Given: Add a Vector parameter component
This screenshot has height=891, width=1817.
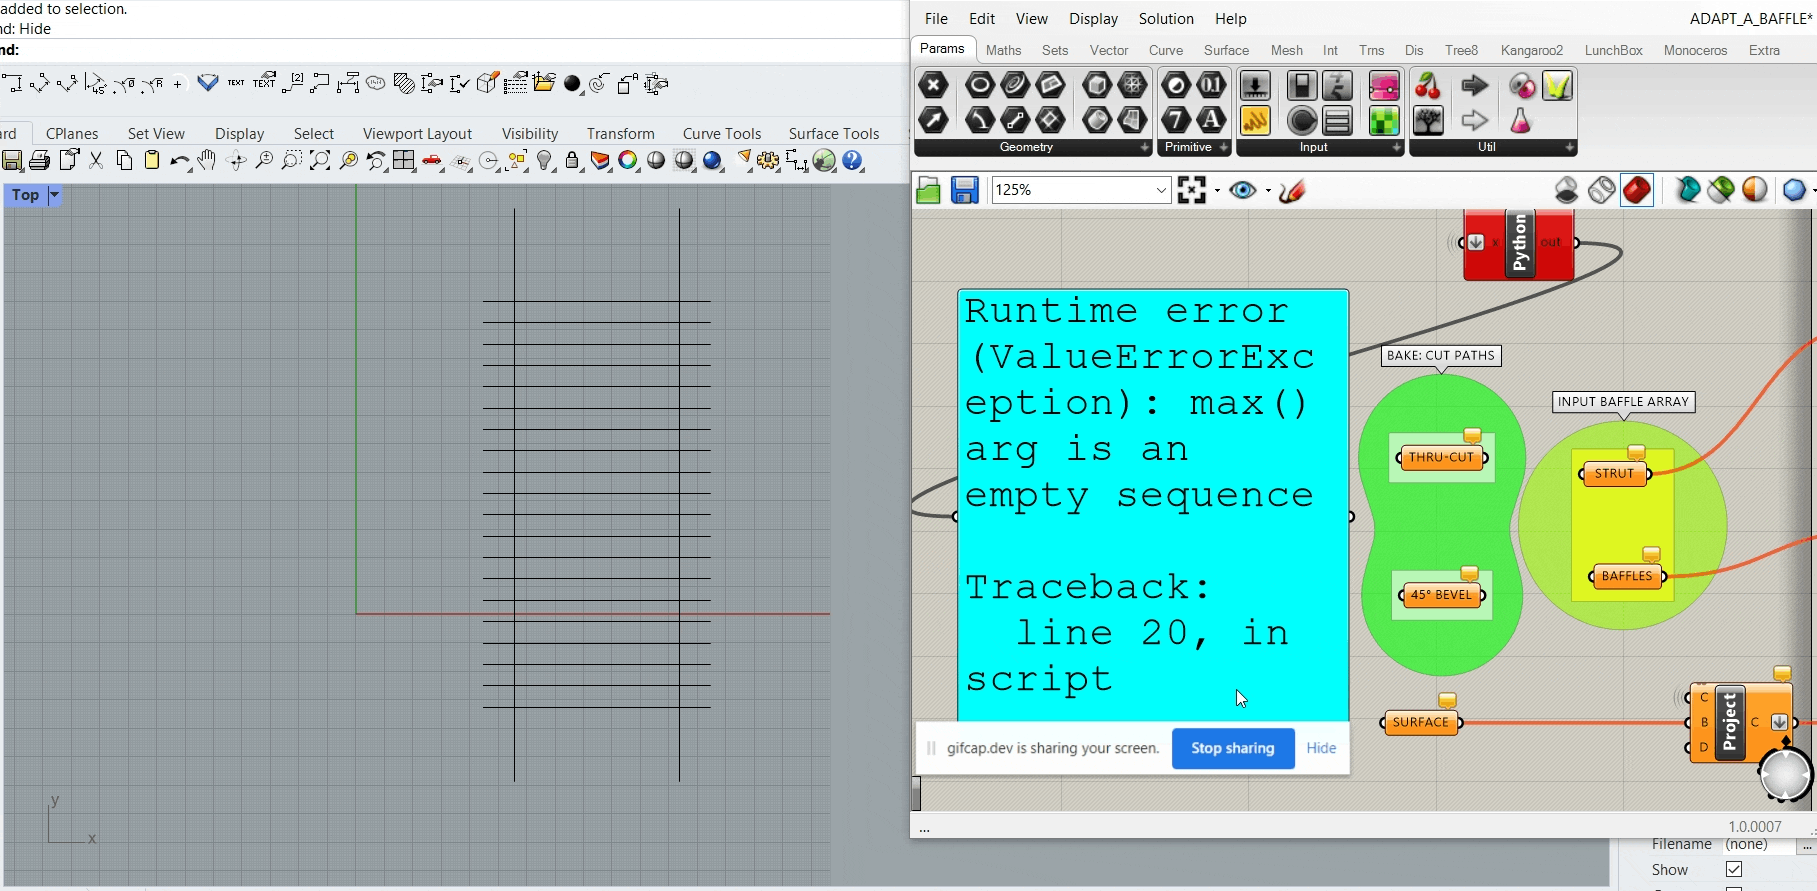Looking at the screenshot, I should click(933, 121).
